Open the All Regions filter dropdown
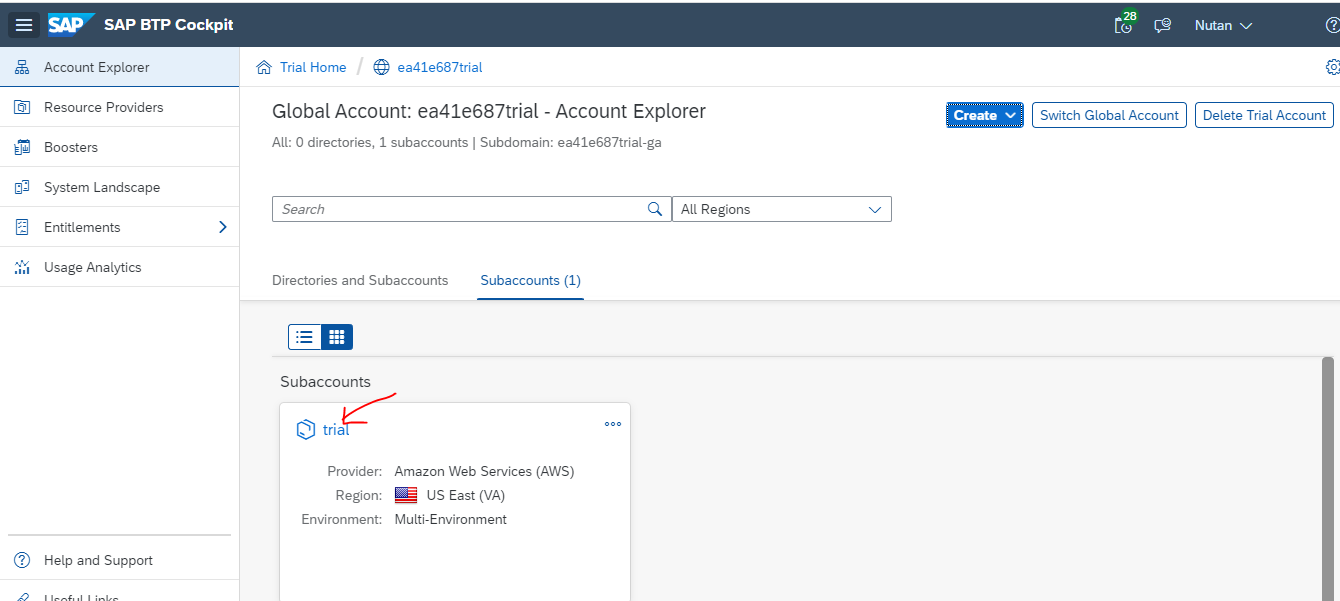 pyautogui.click(x=781, y=209)
